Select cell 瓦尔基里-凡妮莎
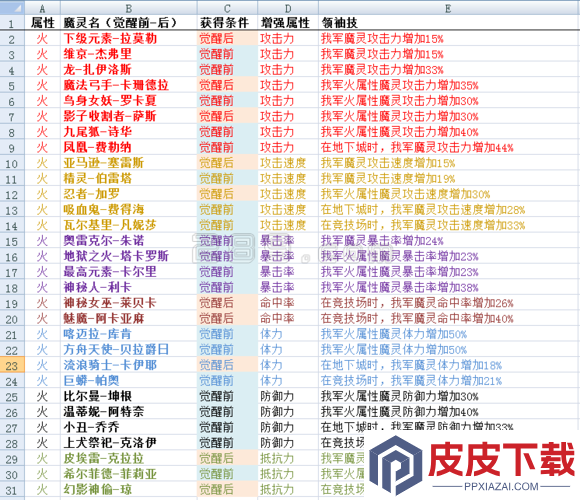The width and height of the screenshot is (580, 500). 129,225
